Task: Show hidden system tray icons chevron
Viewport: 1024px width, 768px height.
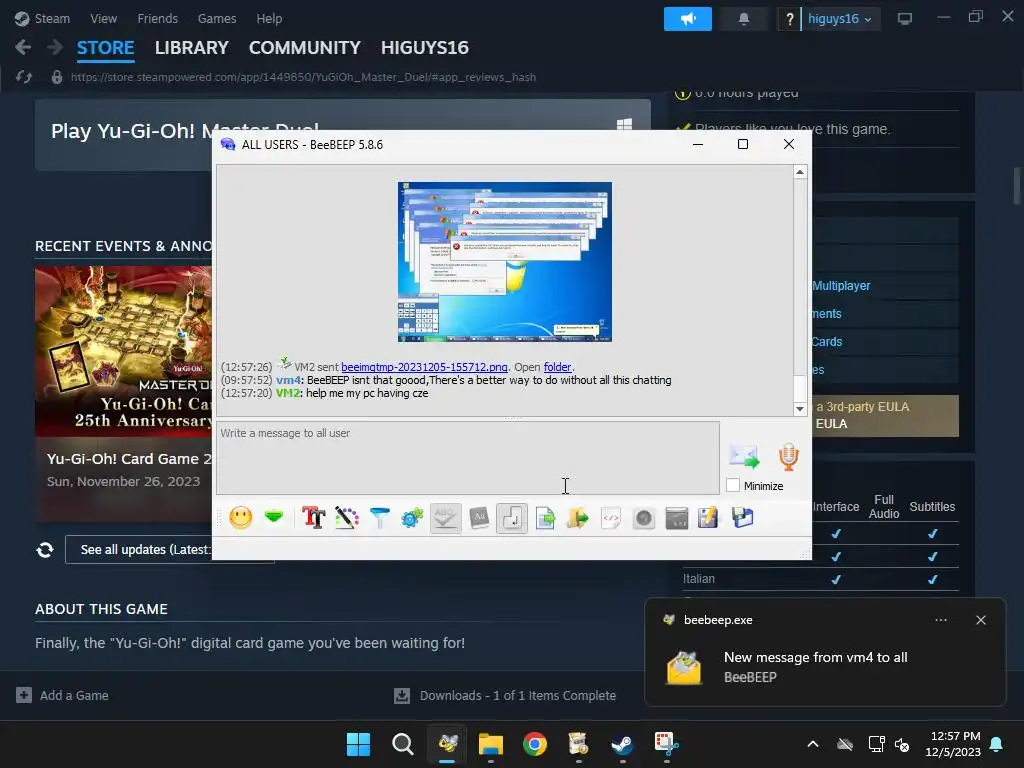Action: point(813,744)
